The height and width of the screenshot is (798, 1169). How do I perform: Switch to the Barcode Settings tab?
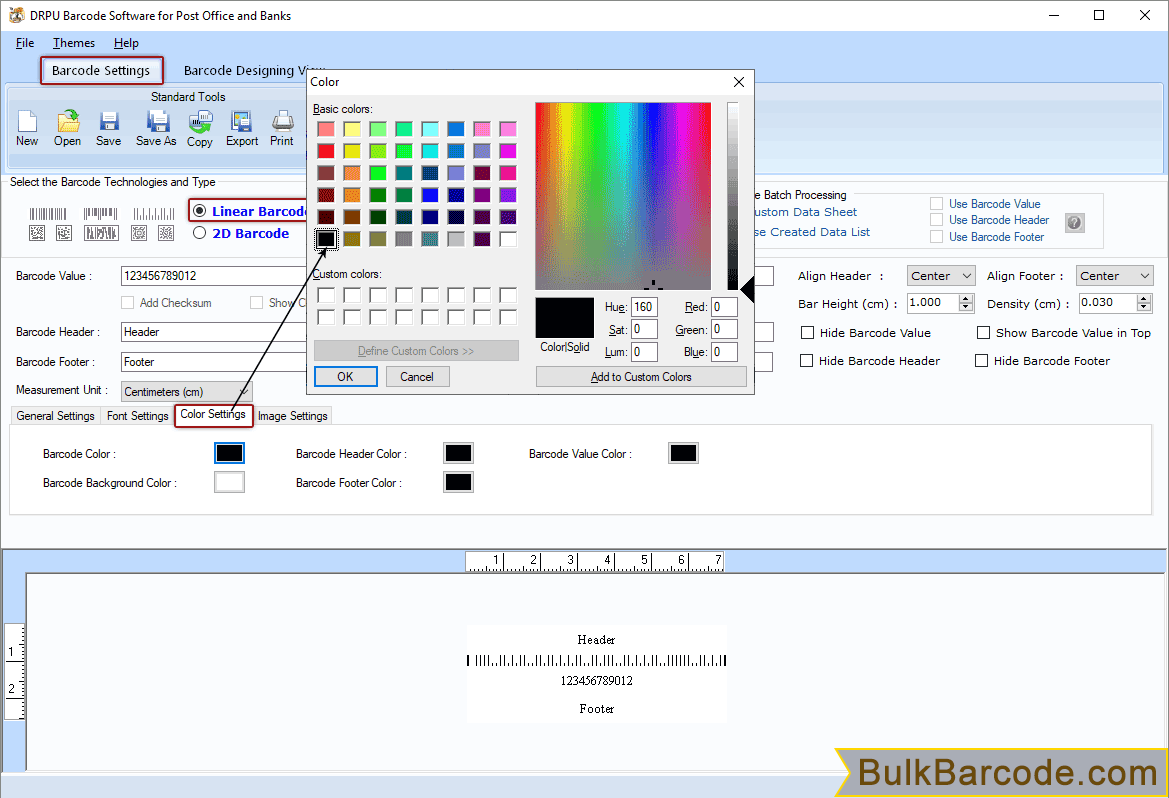[x=101, y=71]
